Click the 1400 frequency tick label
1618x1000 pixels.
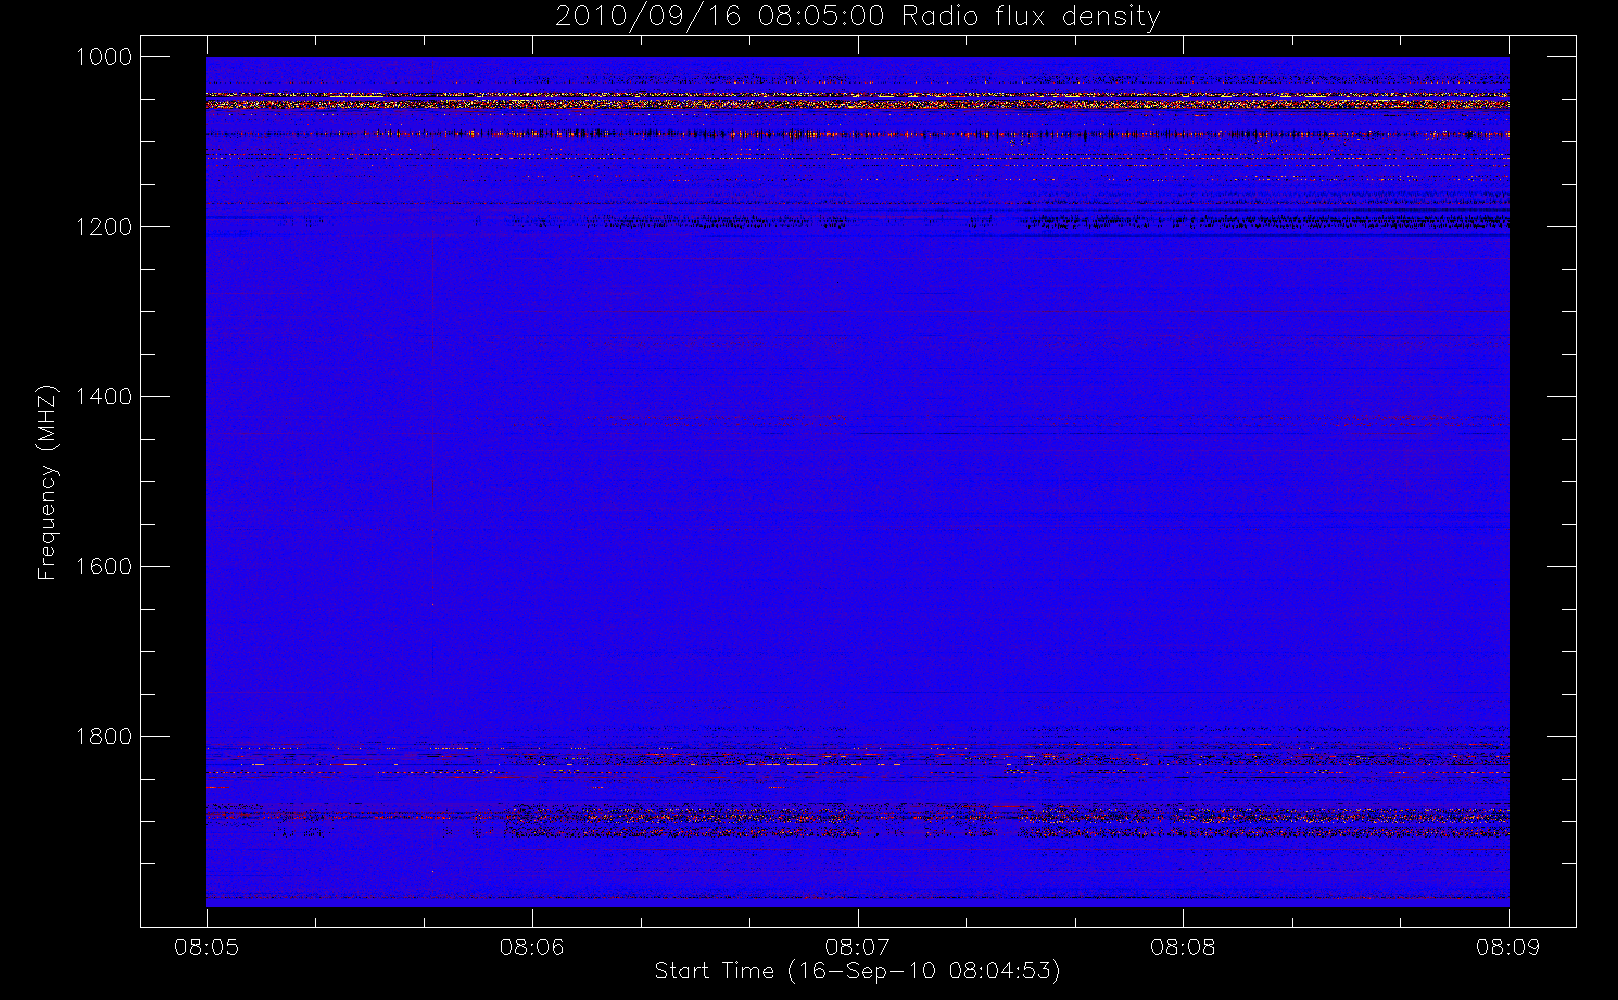click(104, 397)
